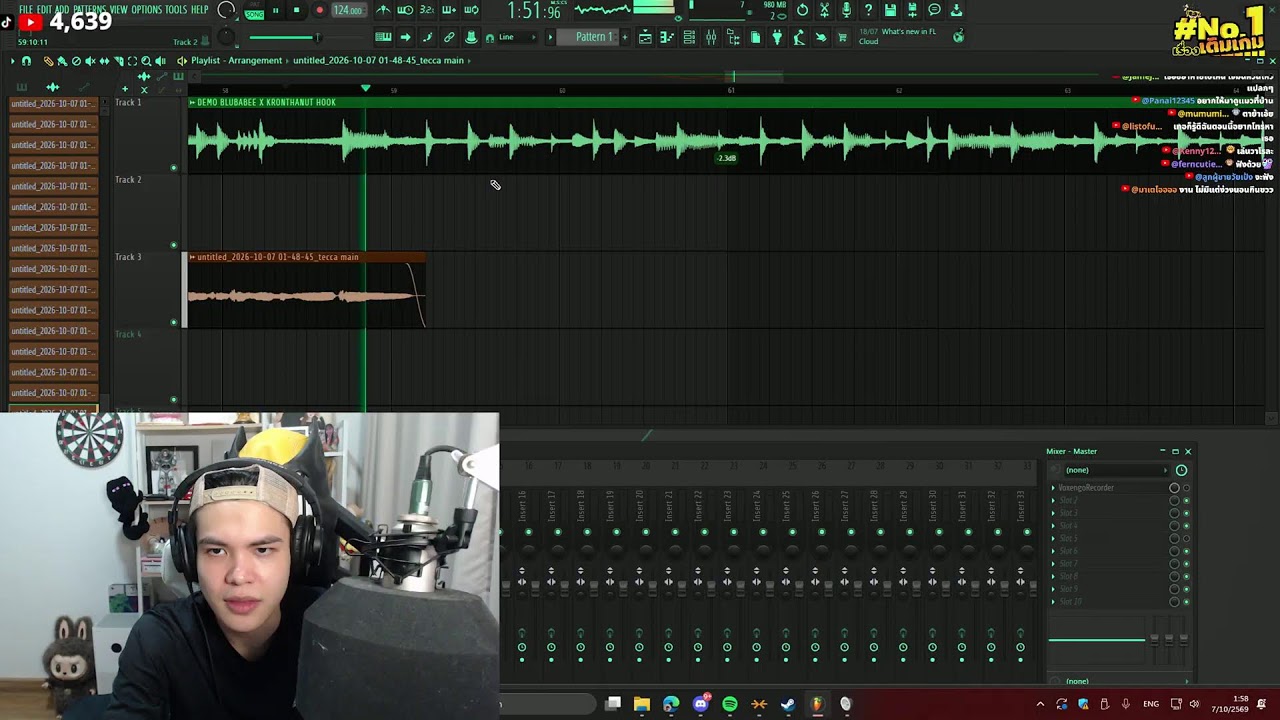This screenshot has width=1280, height=720.
Task: Mute Insert 16 mixer channel light
Action: pyautogui.click(x=528, y=532)
